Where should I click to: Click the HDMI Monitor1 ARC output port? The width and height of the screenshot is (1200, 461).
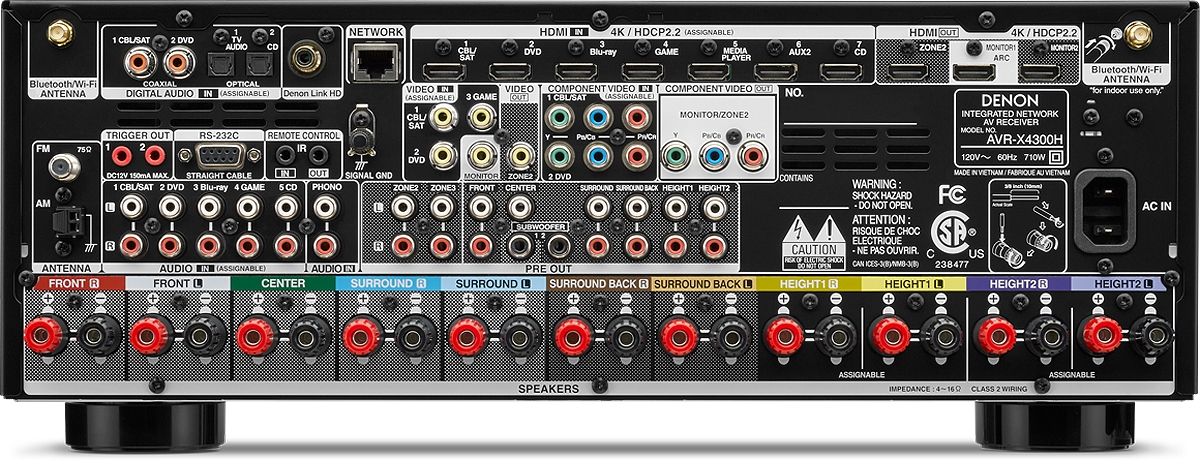(972, 71)
